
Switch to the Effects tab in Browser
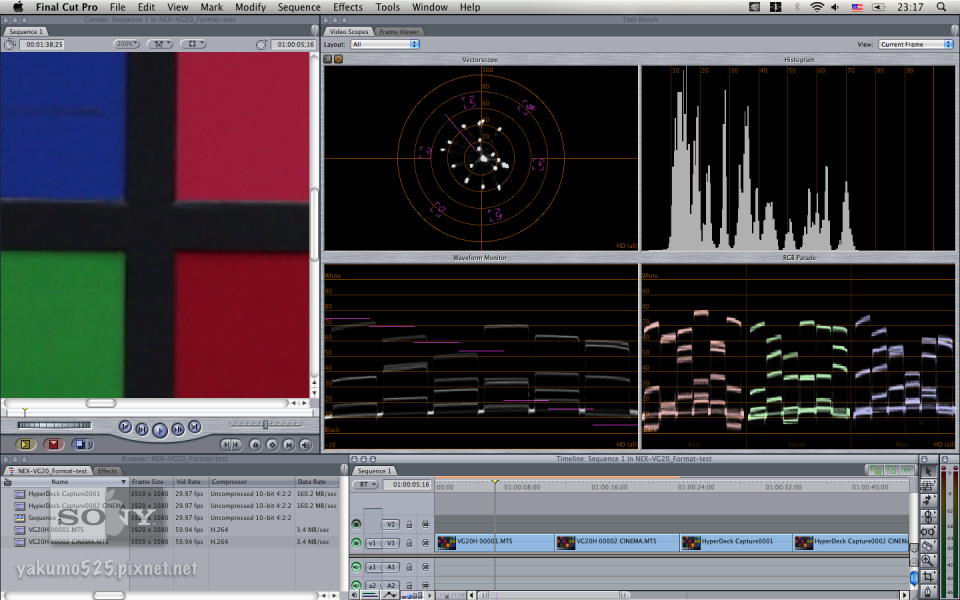[107, 470]
